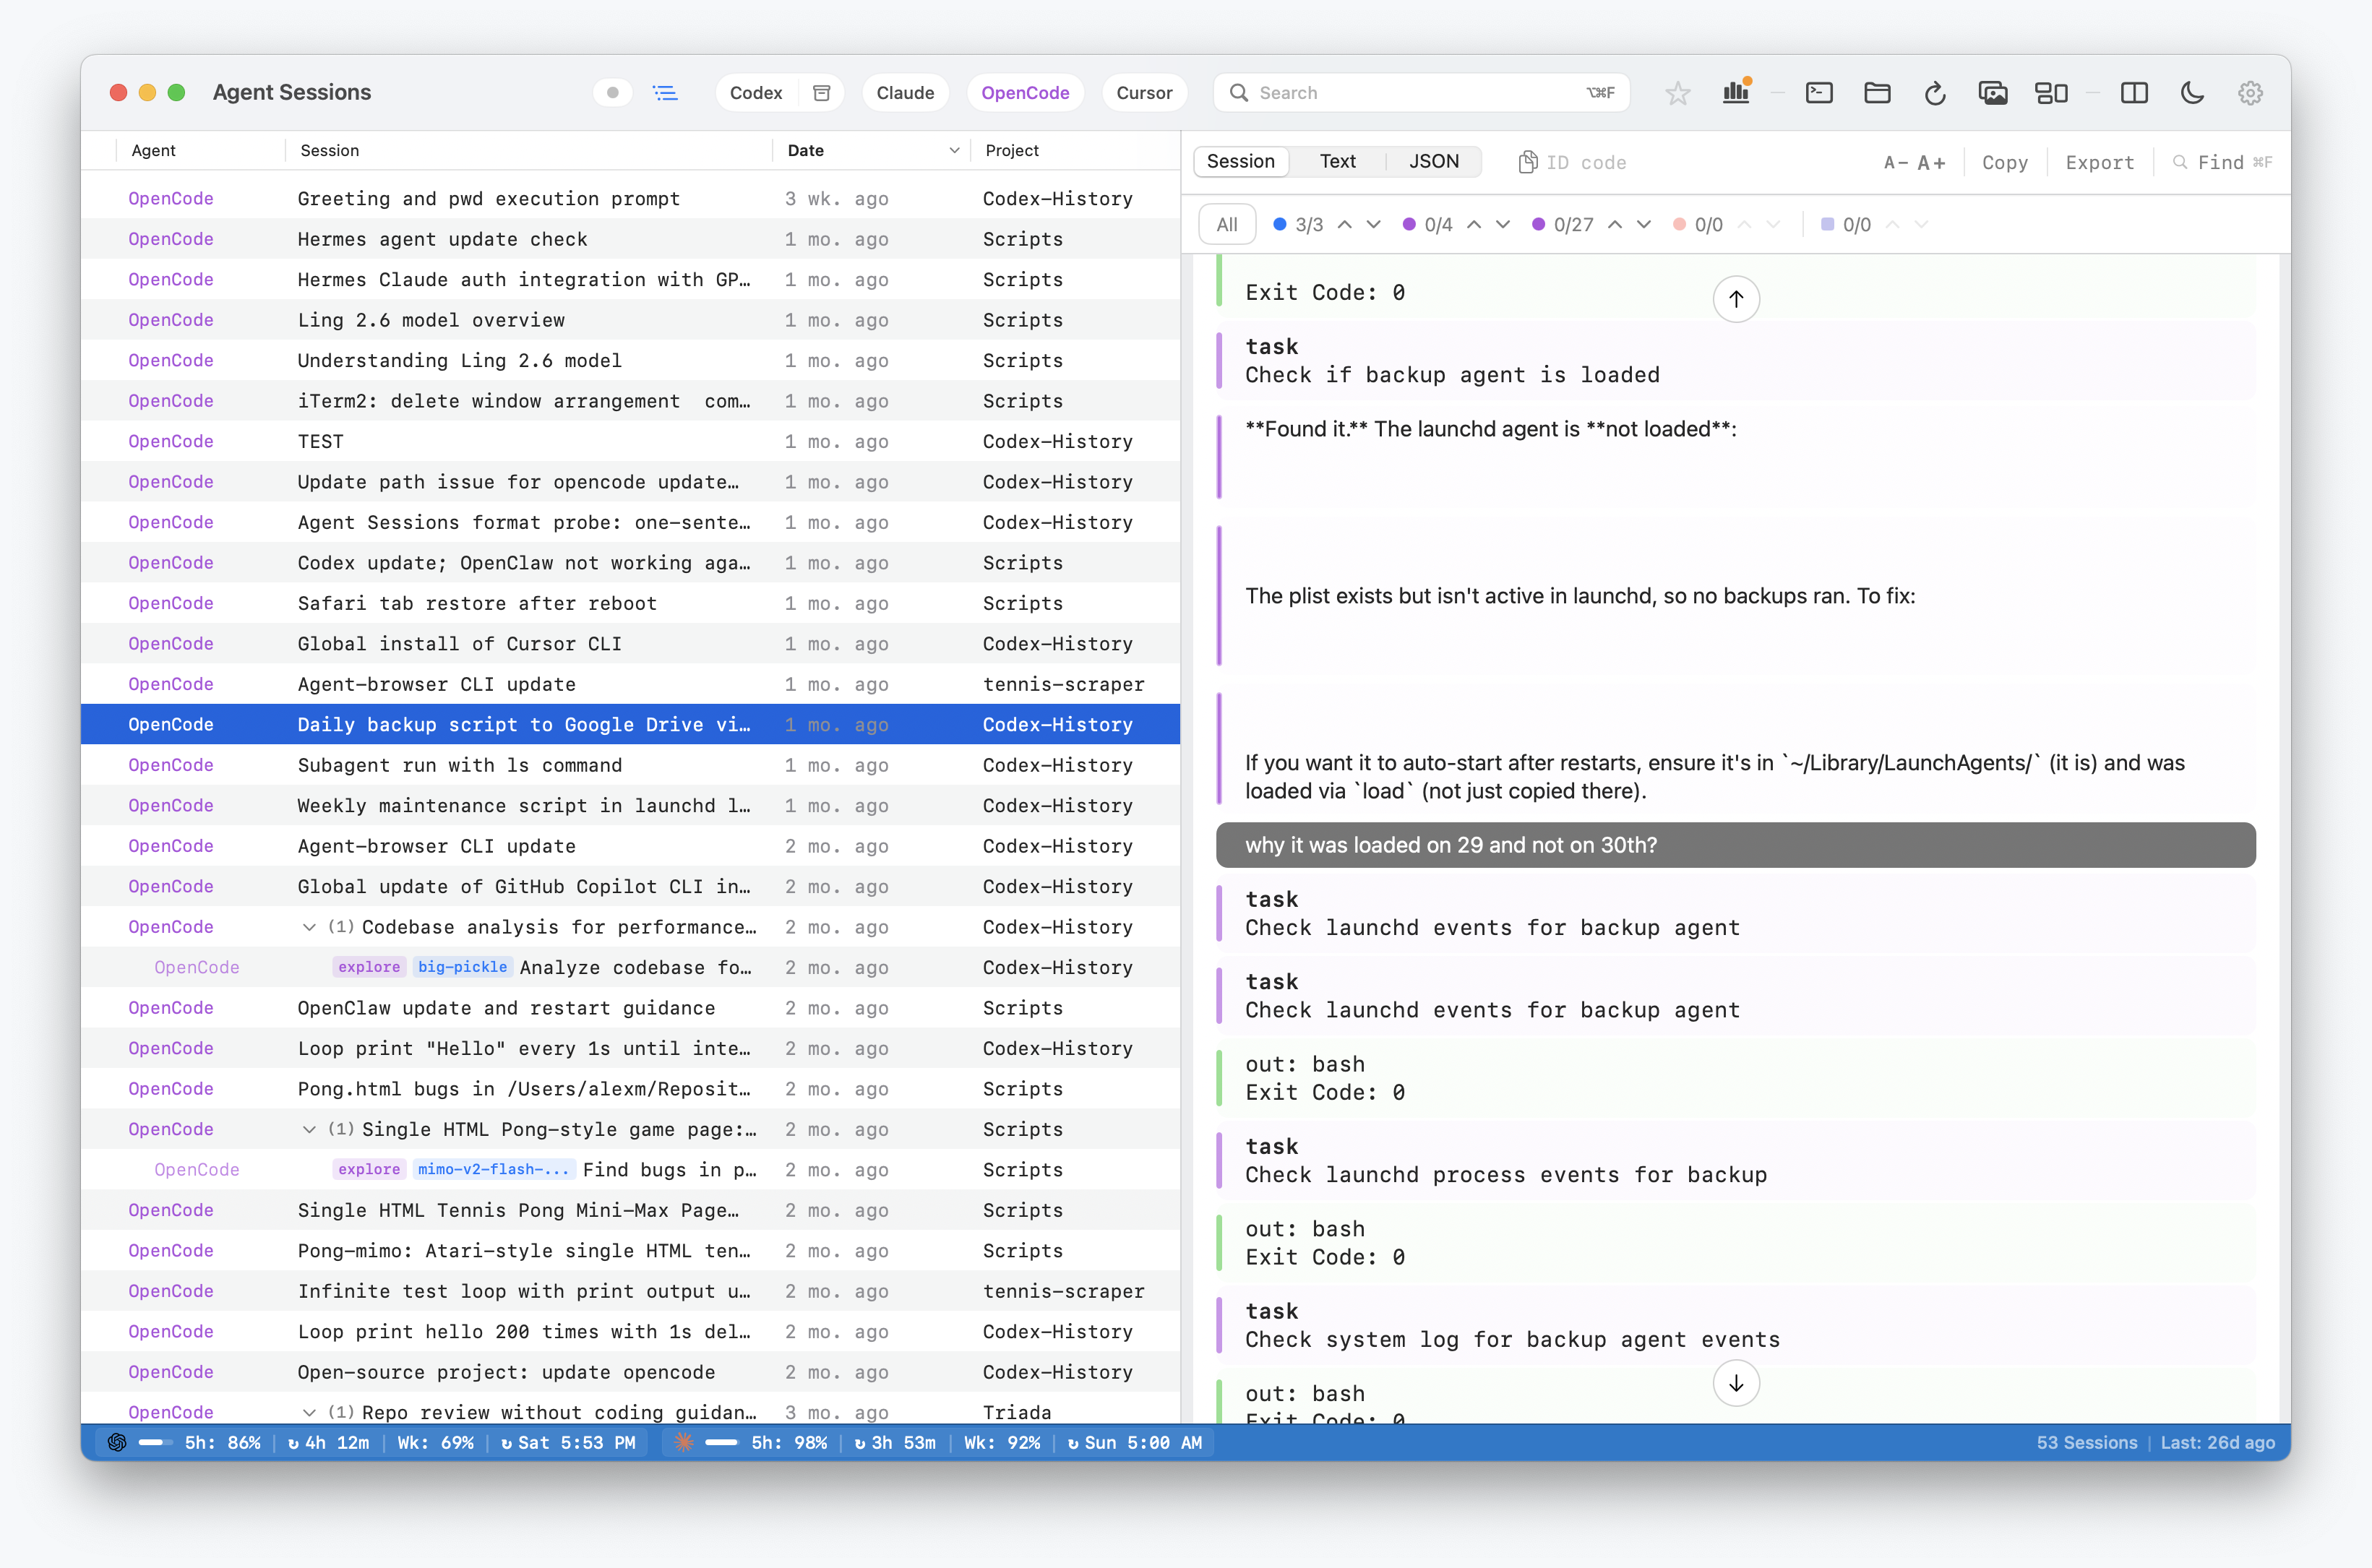Toggle the All message filter
Image resolution: width=2372 pixels, height=1568 pixels.
tap(1226, 224)
